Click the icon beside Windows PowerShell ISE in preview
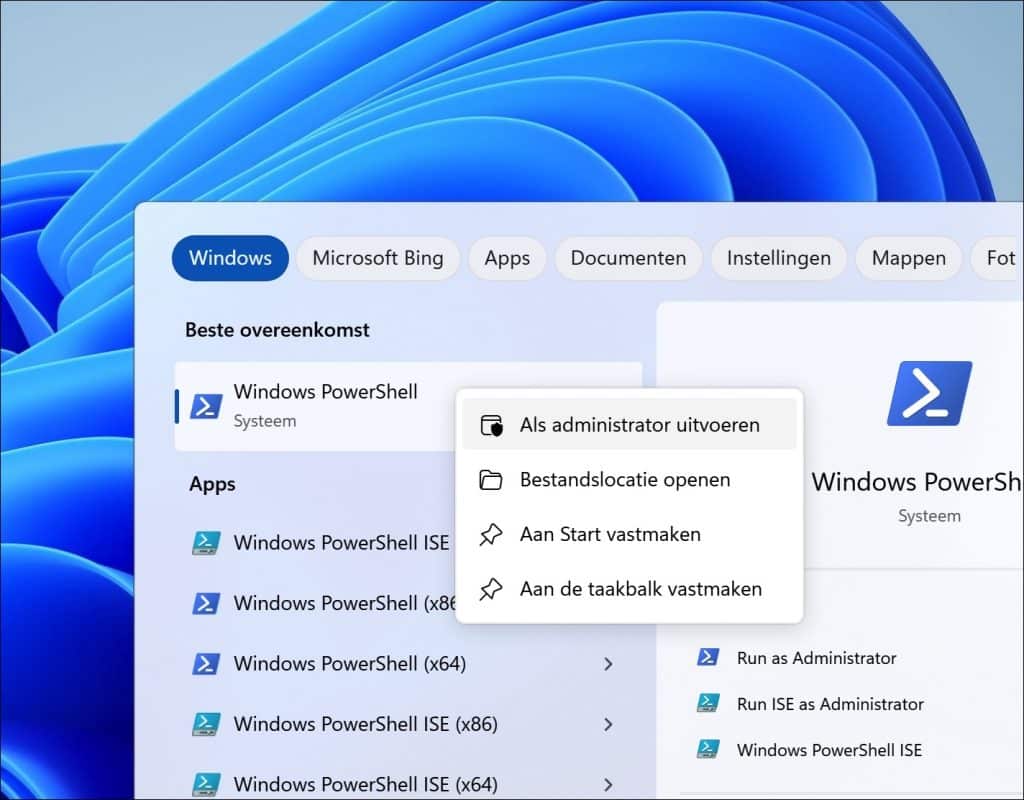 (708, 750)
